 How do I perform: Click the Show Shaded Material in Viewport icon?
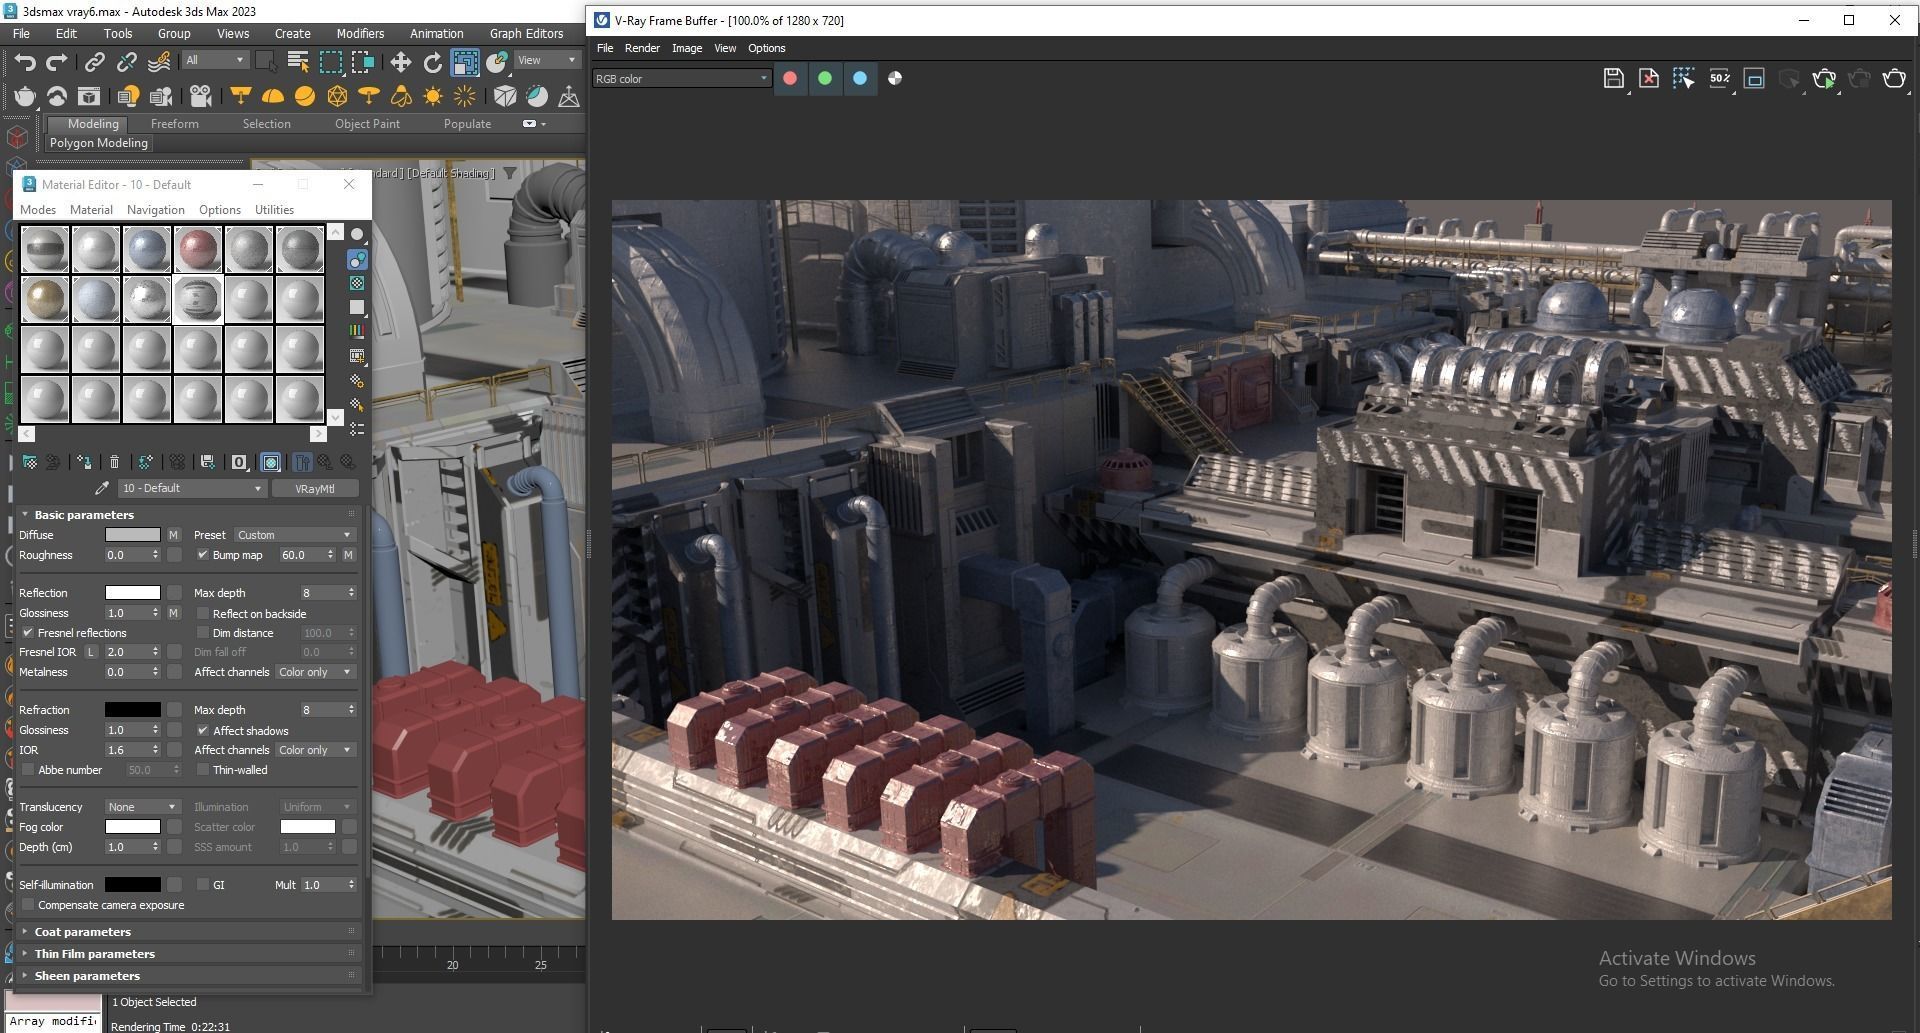point(270,462)
